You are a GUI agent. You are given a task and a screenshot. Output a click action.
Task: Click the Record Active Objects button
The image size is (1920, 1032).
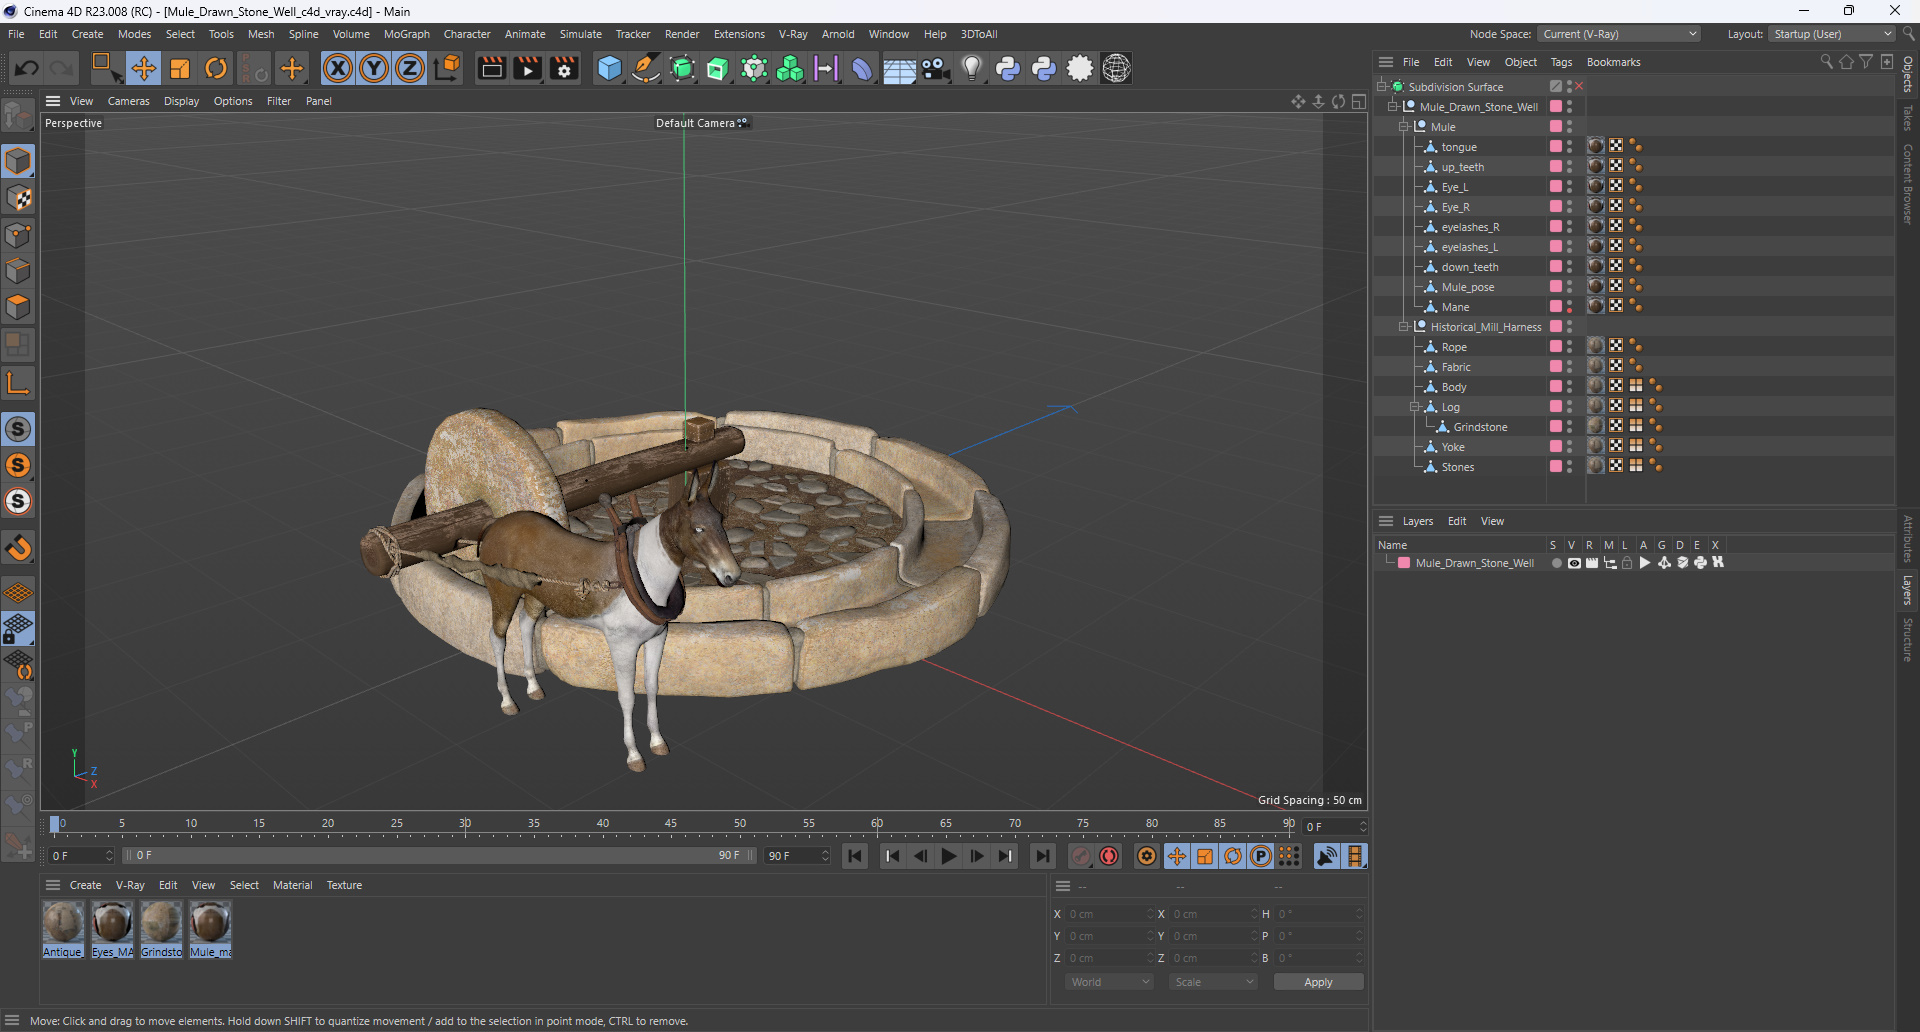click(x=1081, y=856)
